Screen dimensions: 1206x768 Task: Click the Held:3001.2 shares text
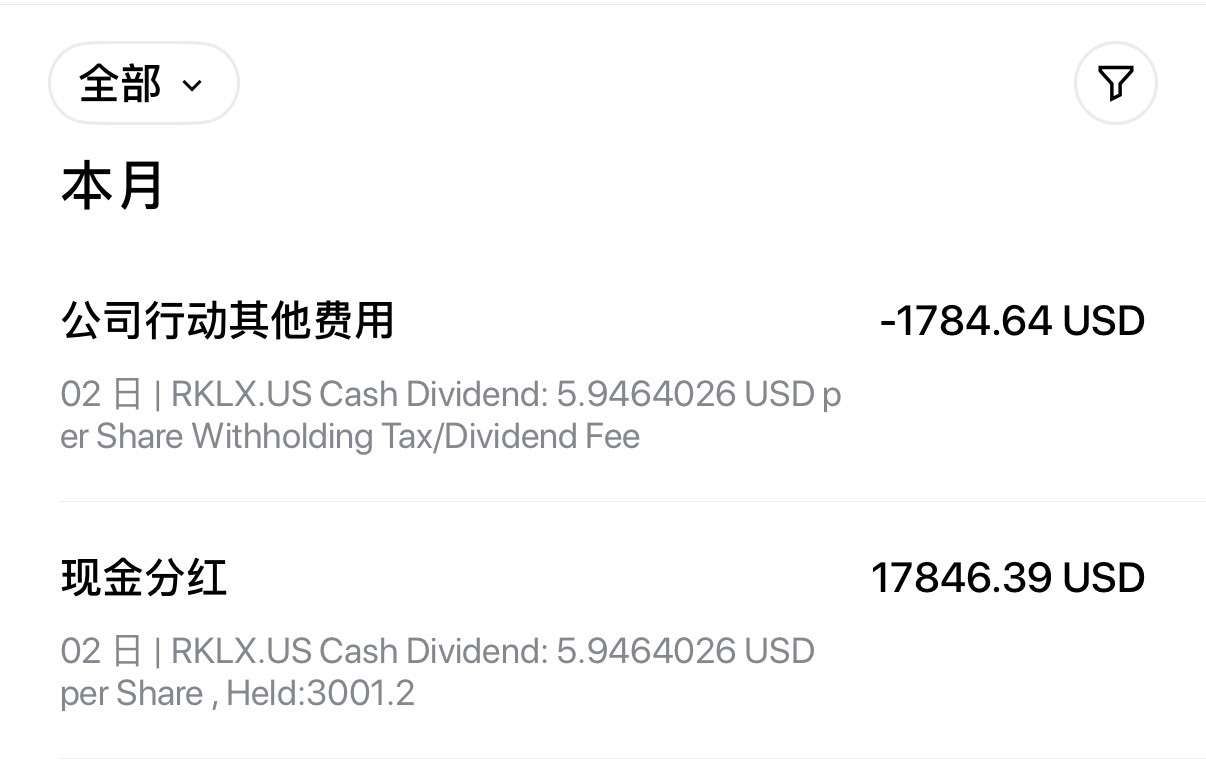pos(320,693)
